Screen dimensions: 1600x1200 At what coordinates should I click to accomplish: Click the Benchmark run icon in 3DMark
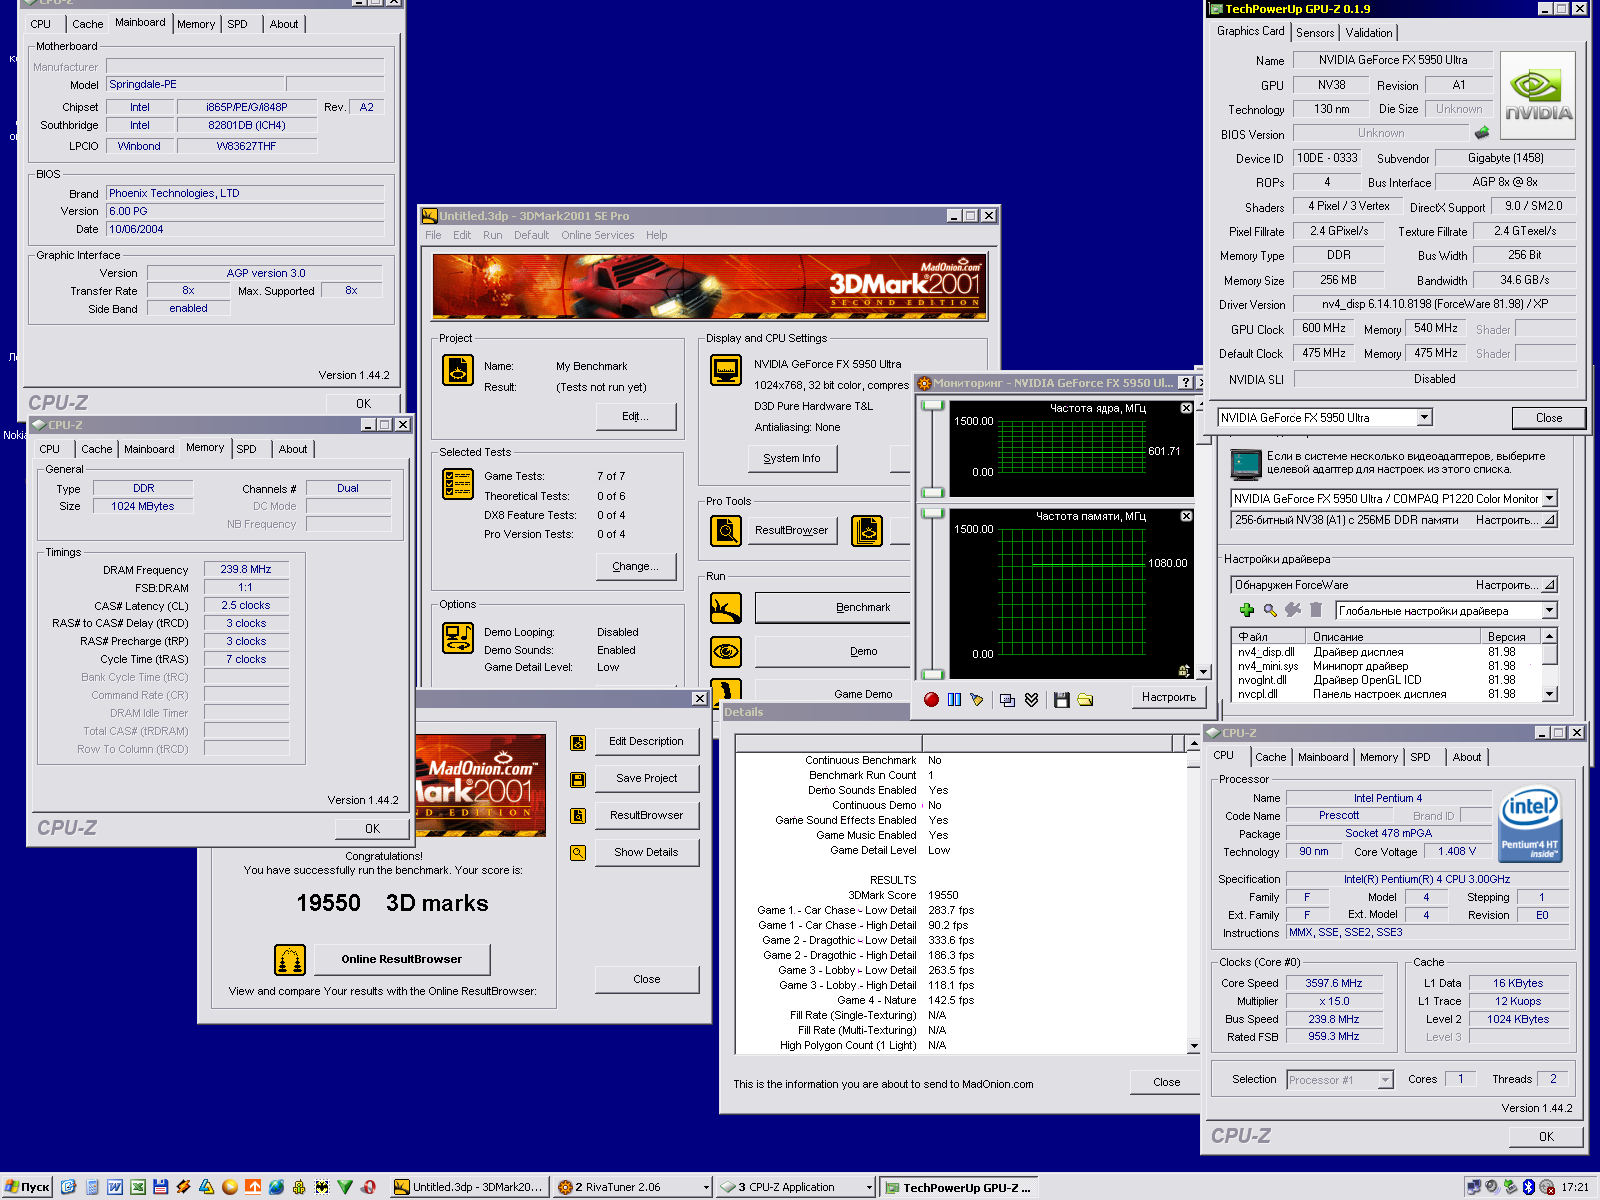pyautogui.click(x=726, y=607)
